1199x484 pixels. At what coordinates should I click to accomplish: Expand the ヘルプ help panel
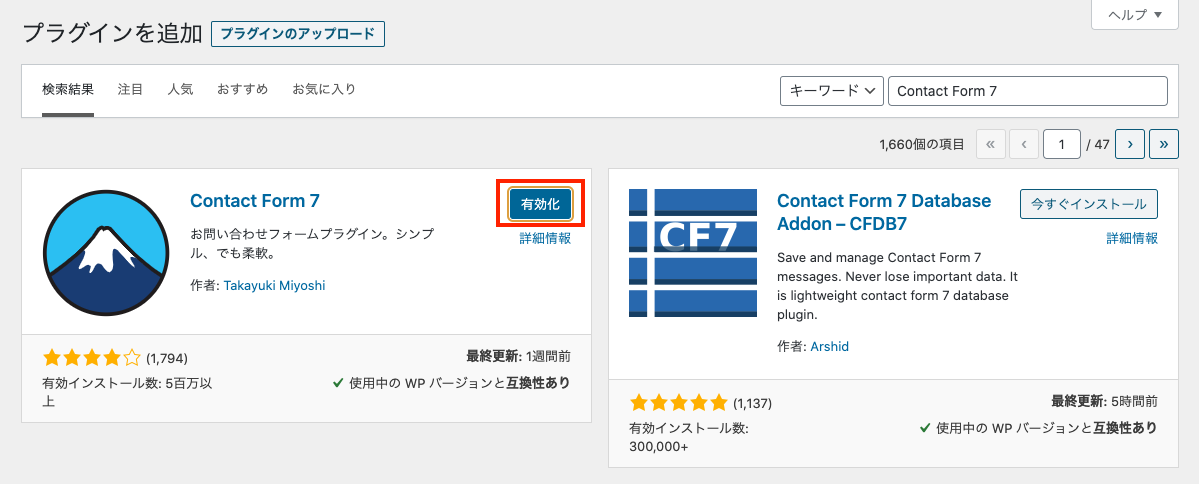[x=1135, y=15]
